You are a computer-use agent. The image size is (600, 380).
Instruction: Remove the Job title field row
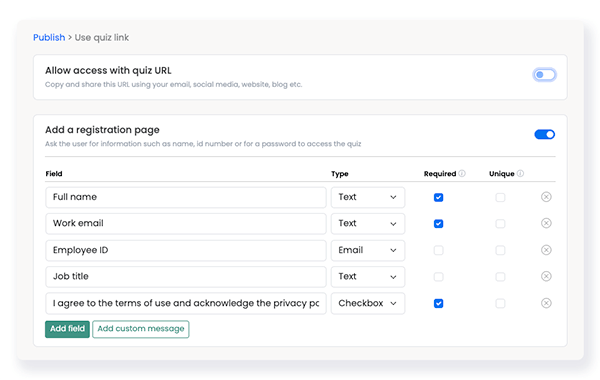(x=546, y=276)
